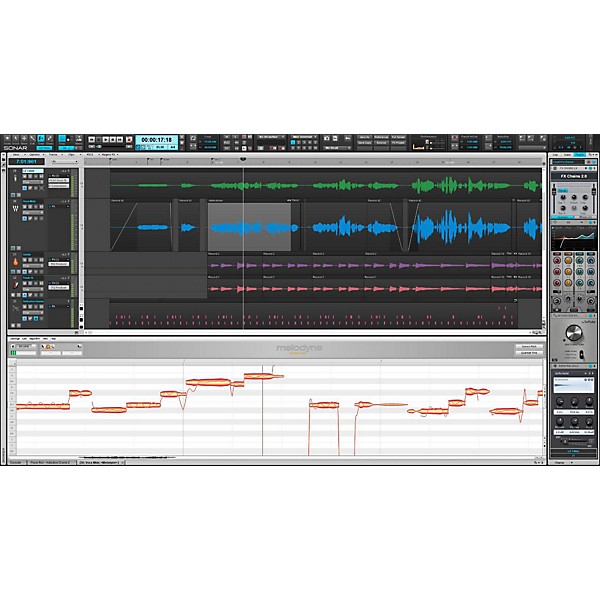Open the Options menu in track view
This screenshot has height=600, width=600.
34,155
